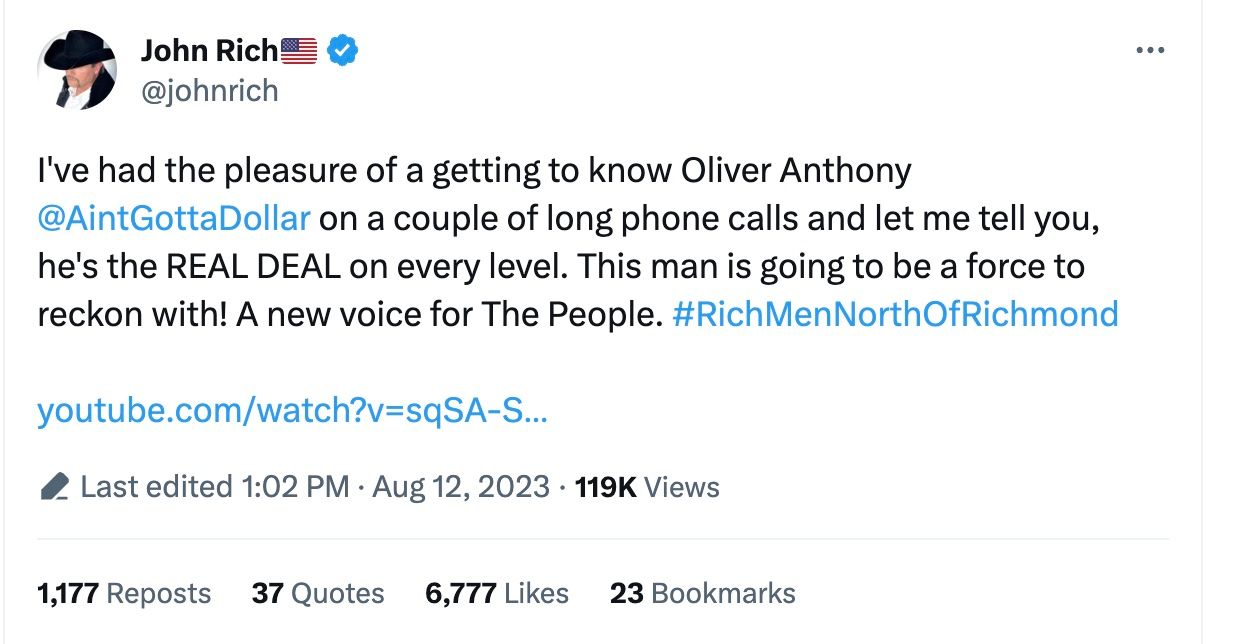Click the American flag emoji beside the name
The height and width of the screenshot is (644, 1236).
click(x=299, y=49)
